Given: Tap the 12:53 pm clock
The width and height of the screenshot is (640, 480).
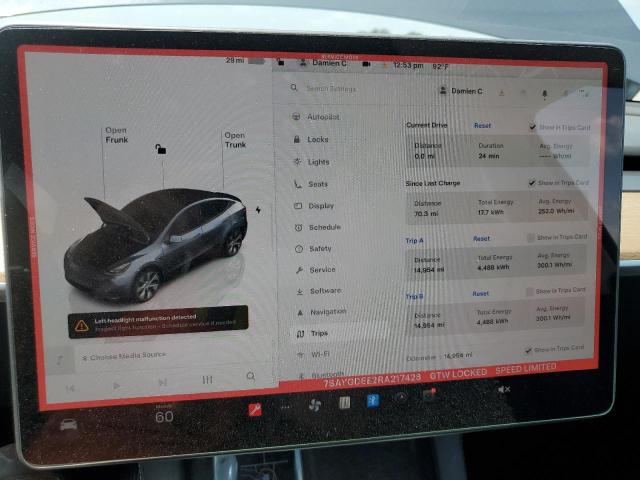Looking at the screenshot, I should [408, 65].
